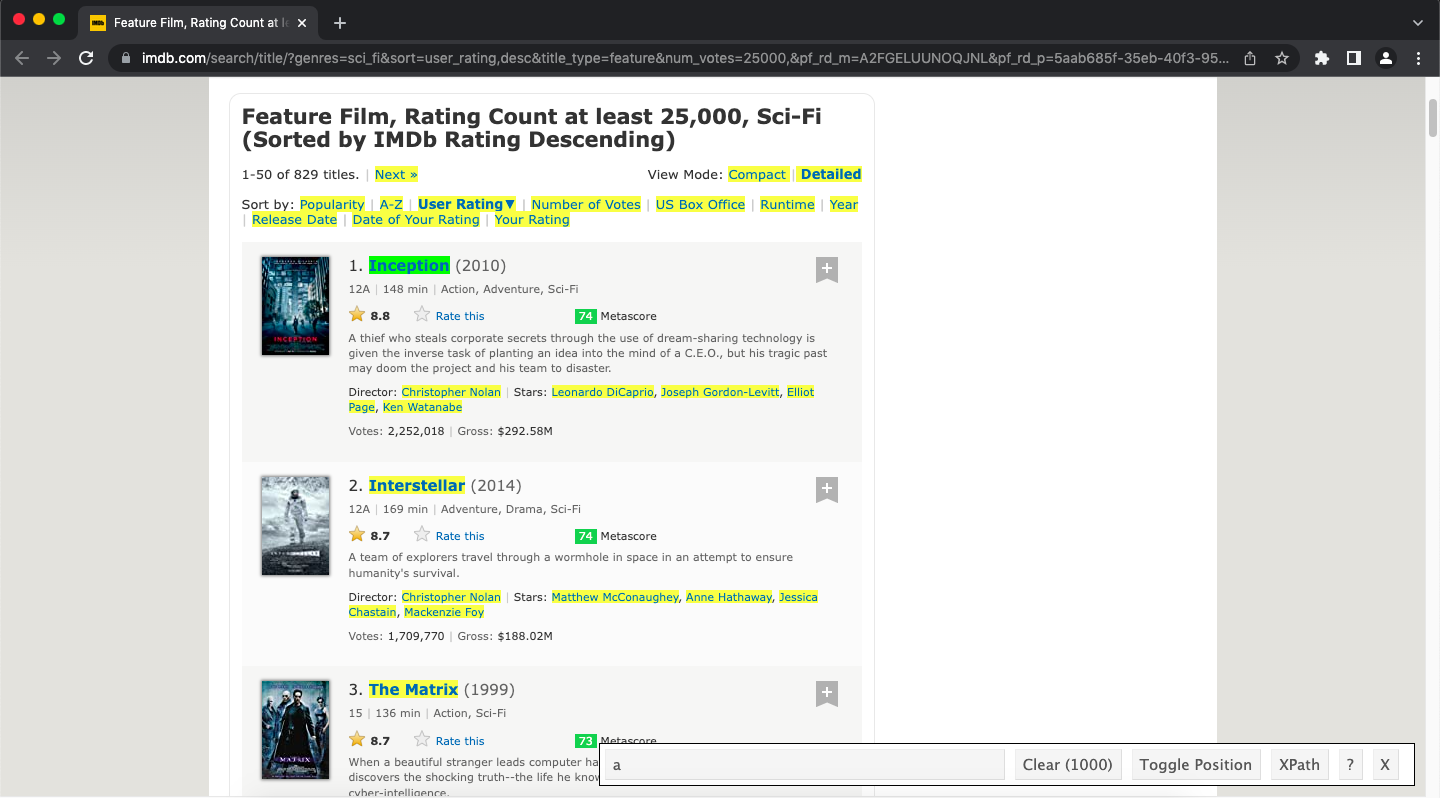Viewport: 1440px width, 798px height.
Task: Add The Matrix to watchlist ribbon icon
Action: [x=826, y=694]
